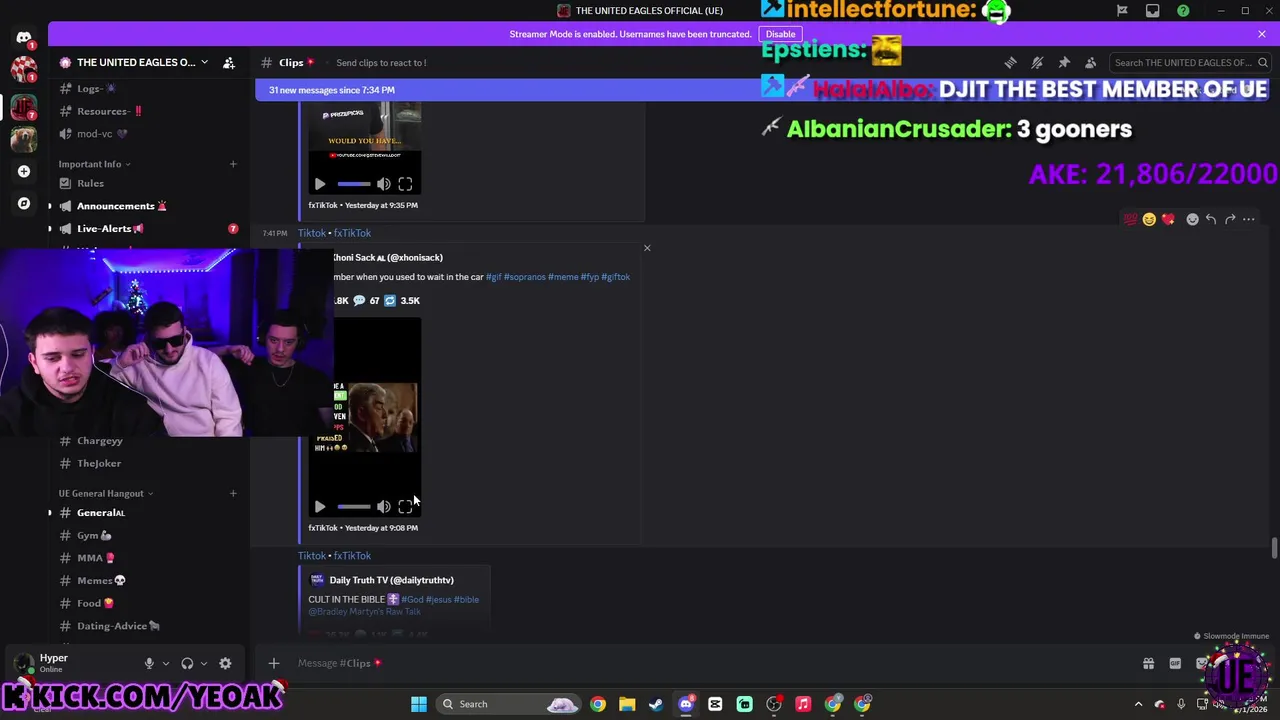This screenshot has width=1280, height=720.
Task: React with the laughing emoji on hovered message
Action: click(x=1149, y=219)
